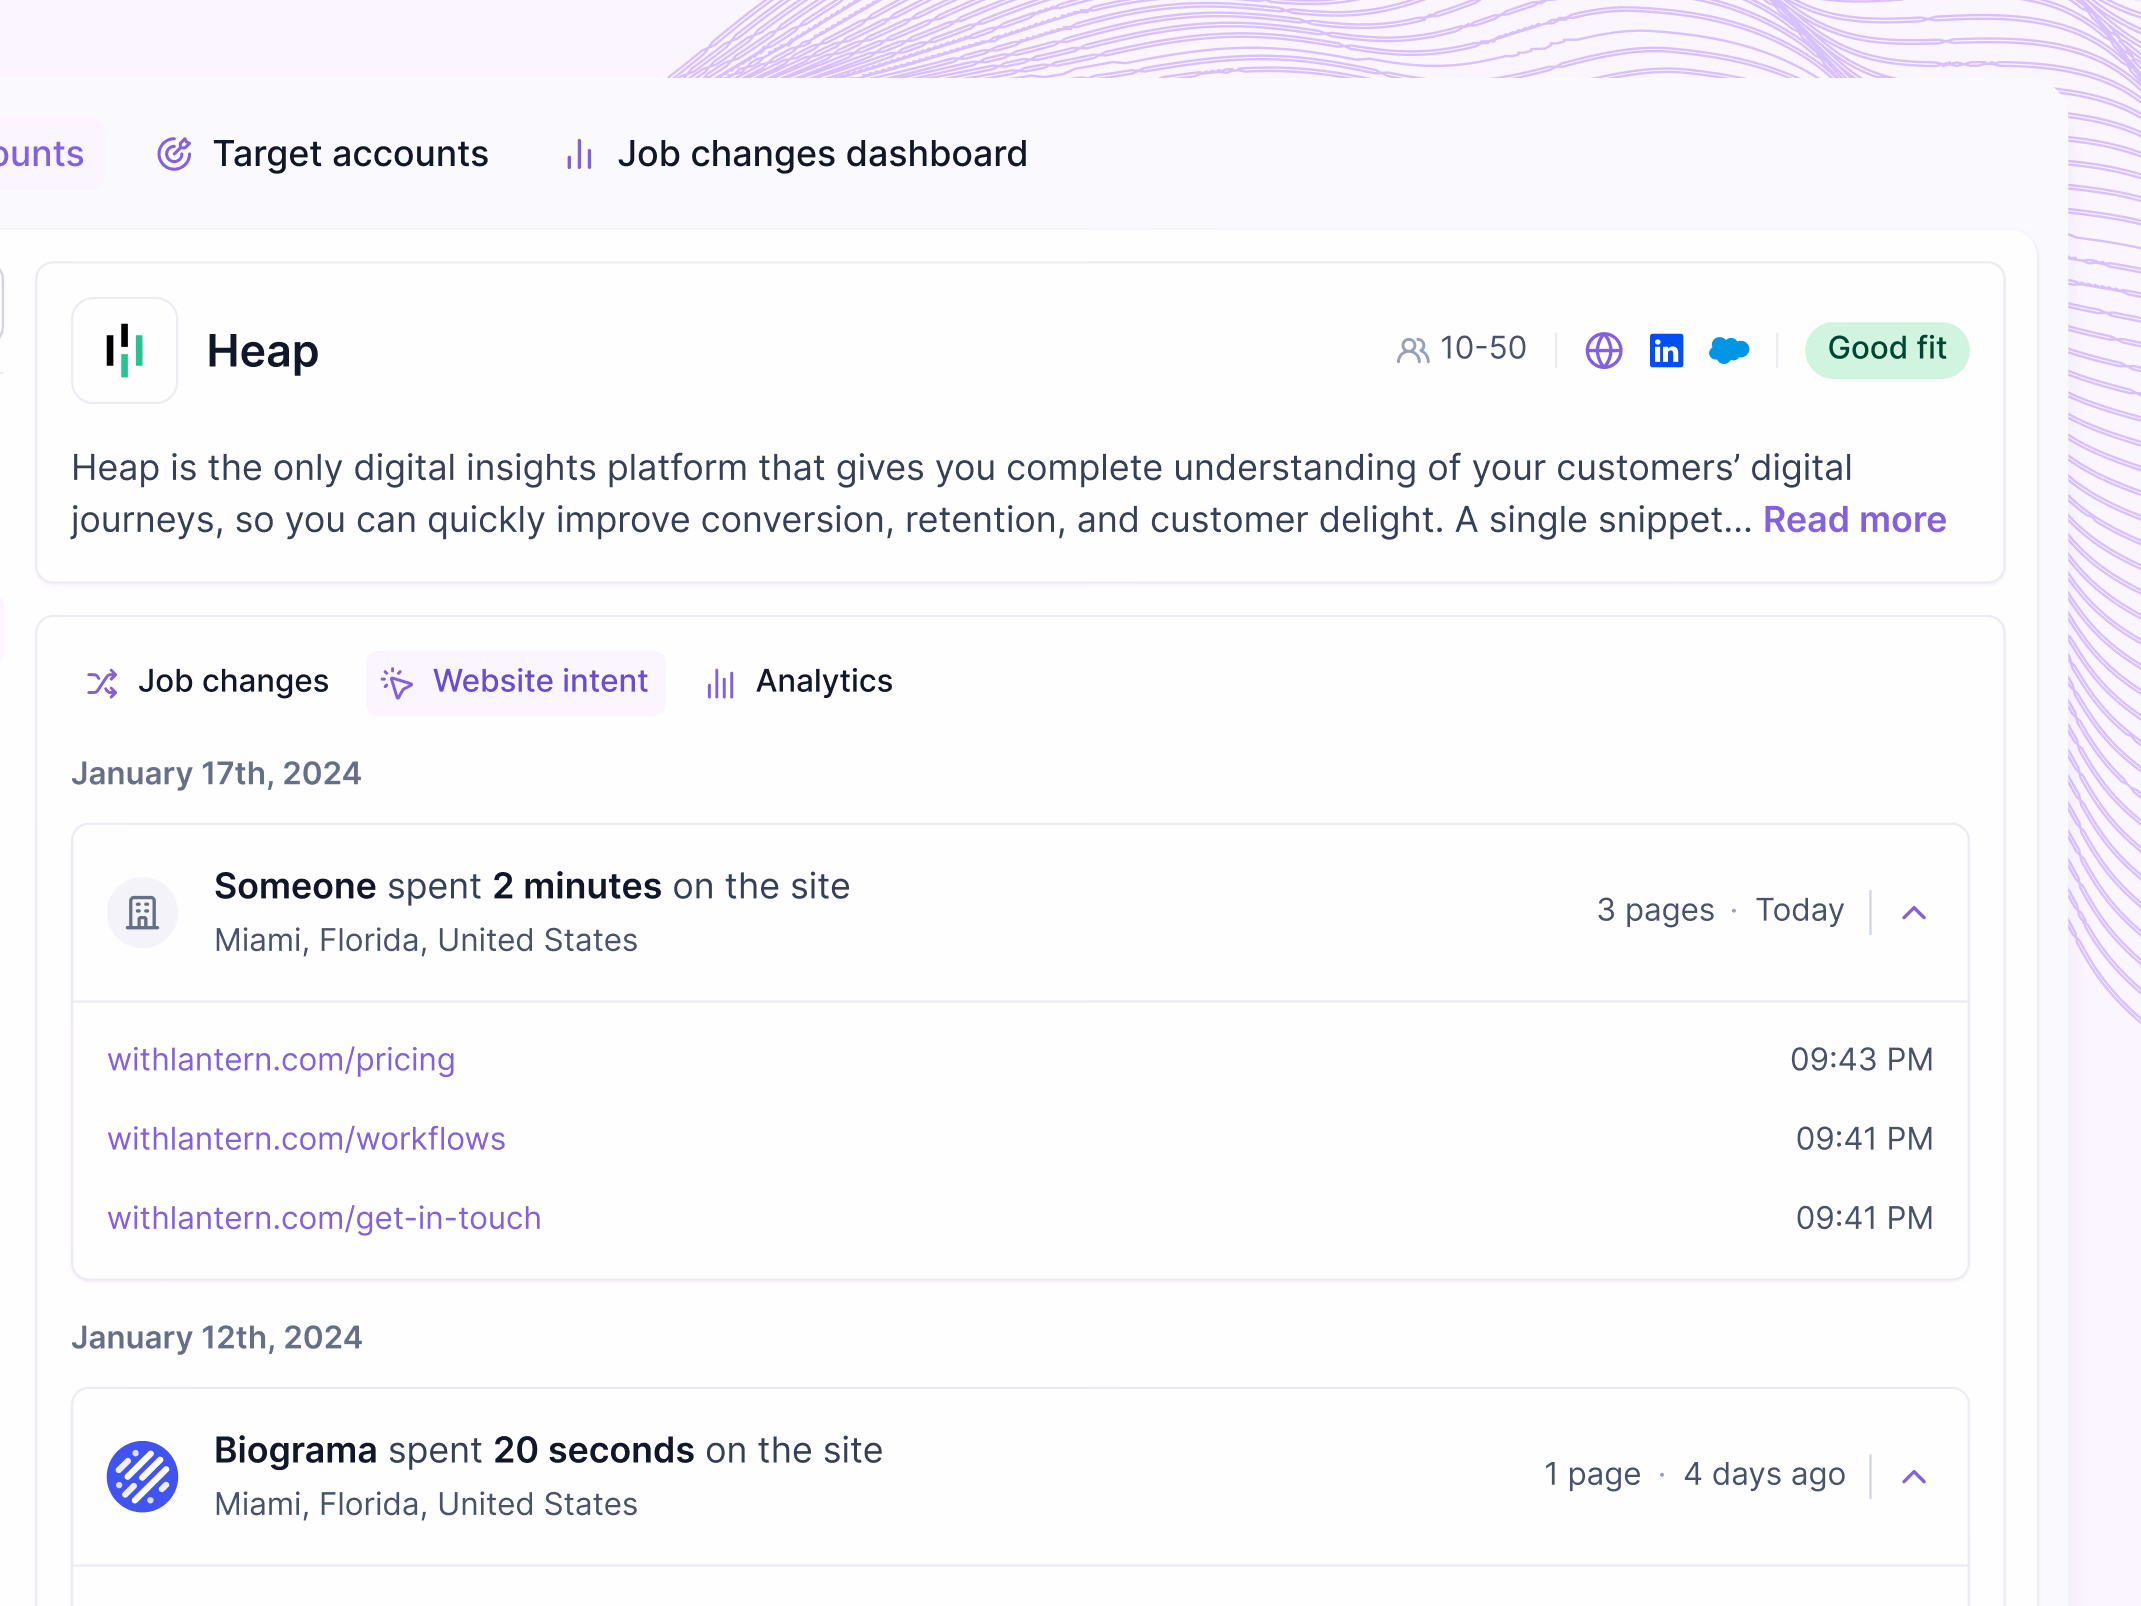Click the Today label on visit entry
Viewport: 2141px width, 1606px height.
point(1800,911)
